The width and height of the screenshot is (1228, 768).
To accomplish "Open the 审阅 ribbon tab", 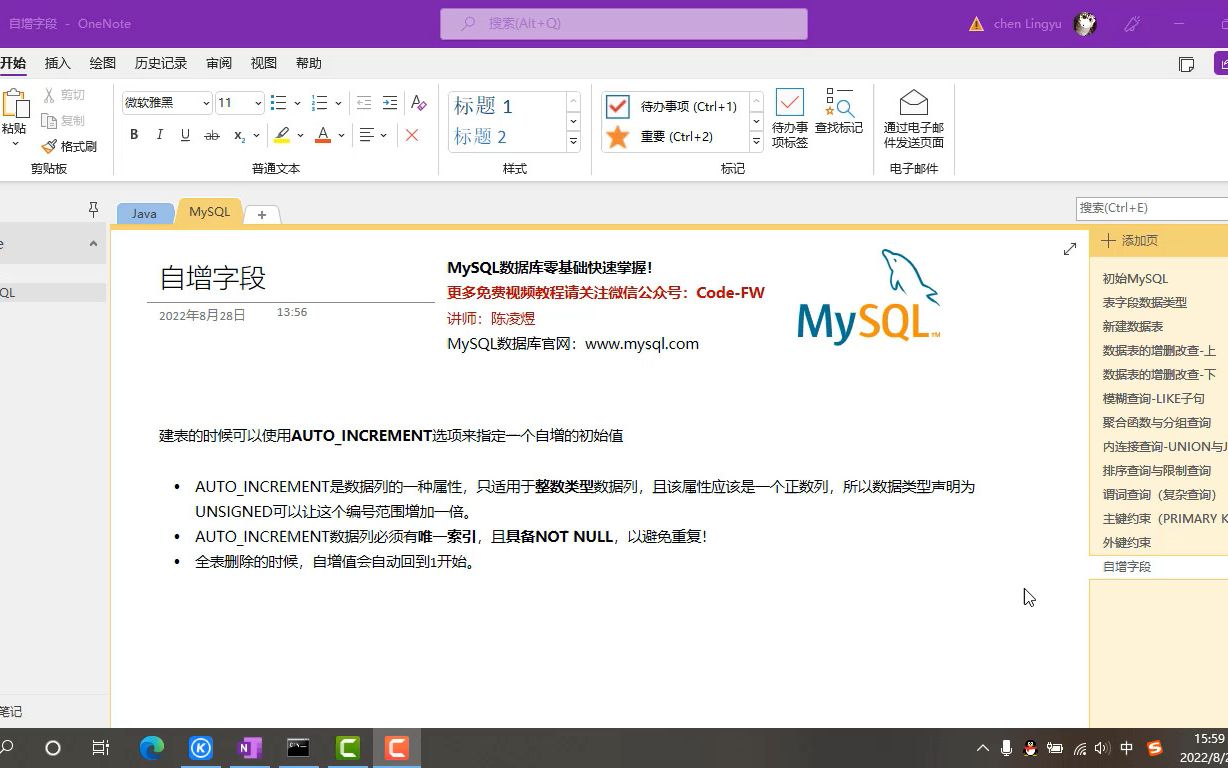I will click(219, 63).
